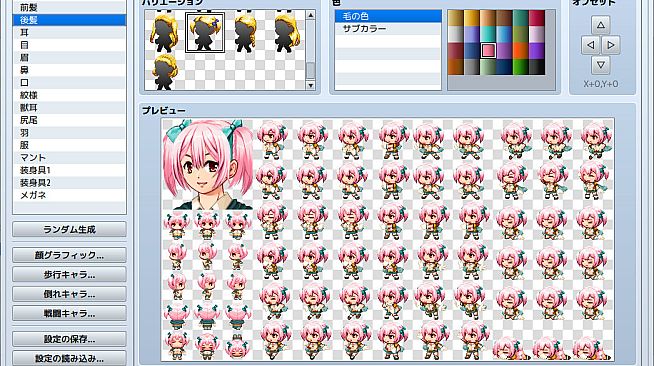Pick the olive green color swatch

(521, 35)
